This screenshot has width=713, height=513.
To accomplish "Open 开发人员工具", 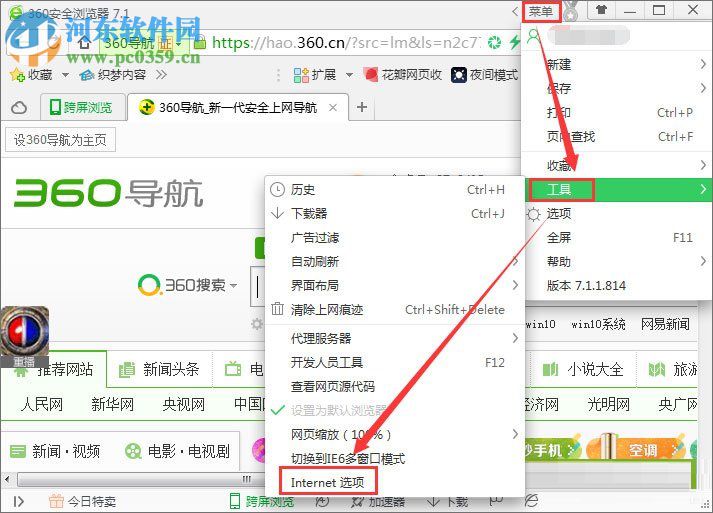I will (x=393, y=362).
